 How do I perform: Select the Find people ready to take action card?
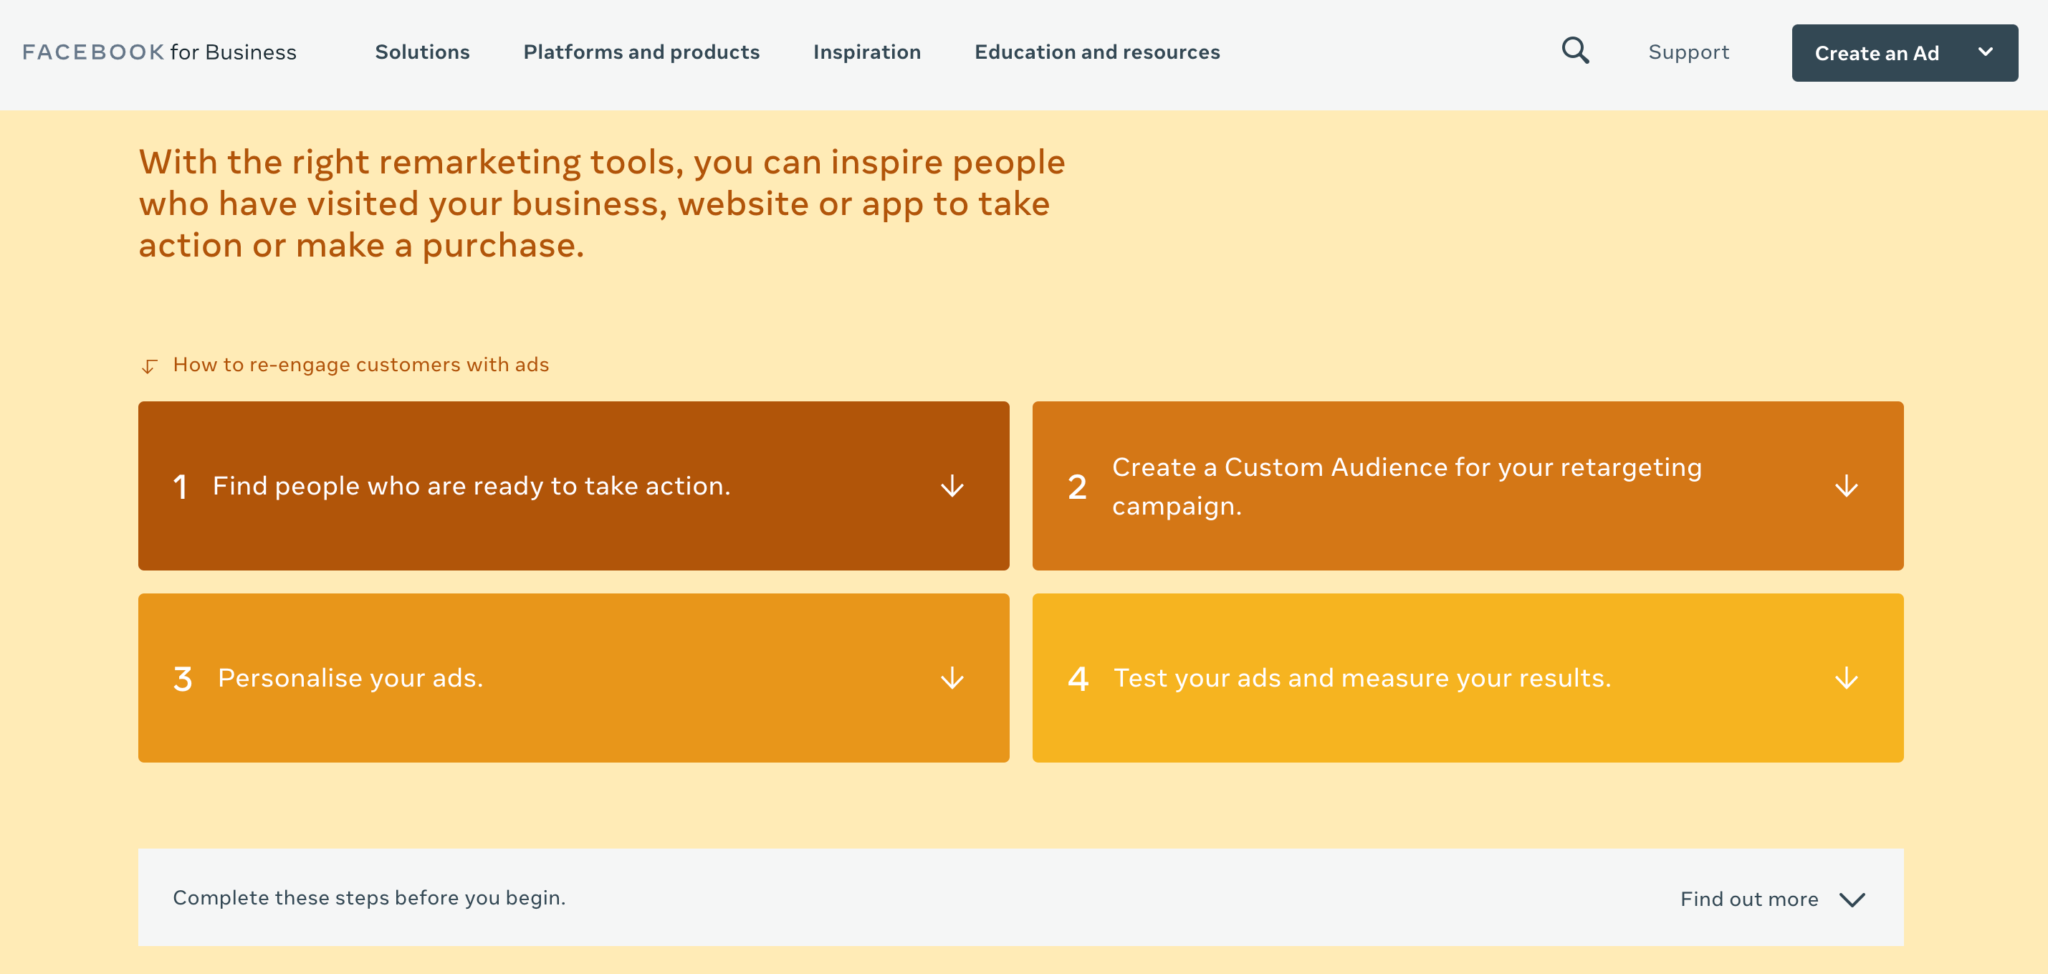pos(573,486)
